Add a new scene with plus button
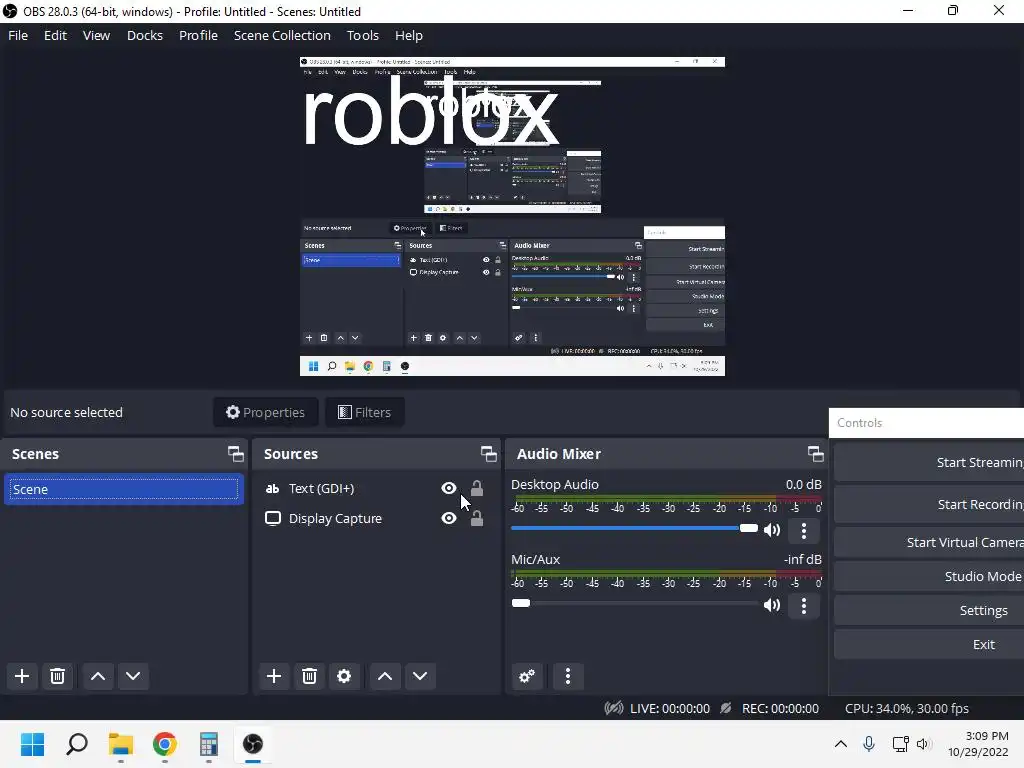The image size is (1024, 768). pos(22,676)
